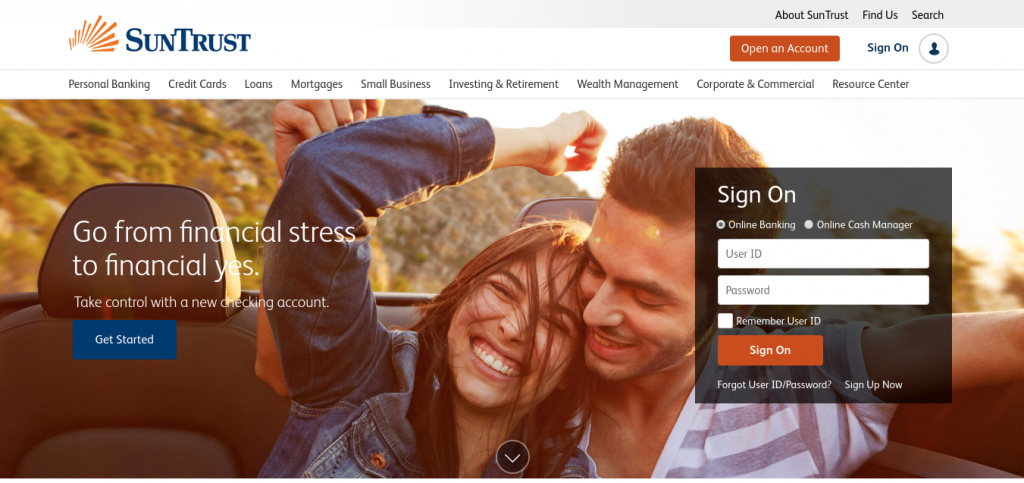Image resolution: width=1024 pixels, height=483 pixels.
Task: Expand the Credit Cards navigation menu
Action: 197,84
